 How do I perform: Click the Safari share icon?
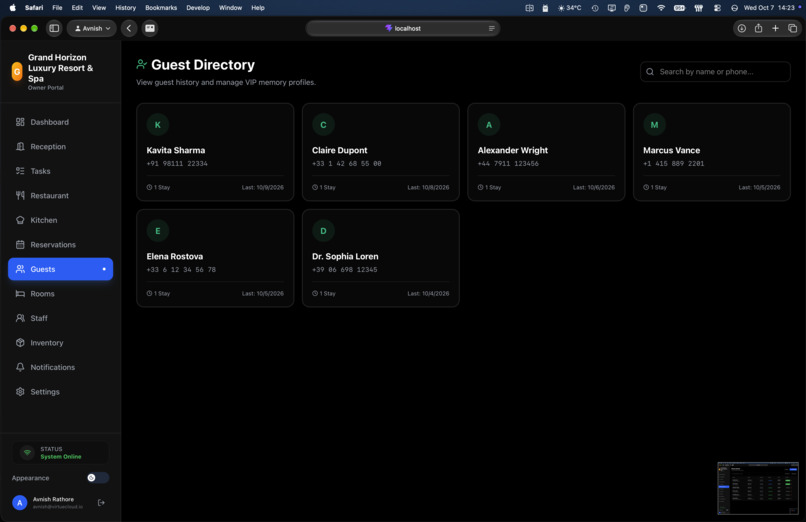point(758,28)
